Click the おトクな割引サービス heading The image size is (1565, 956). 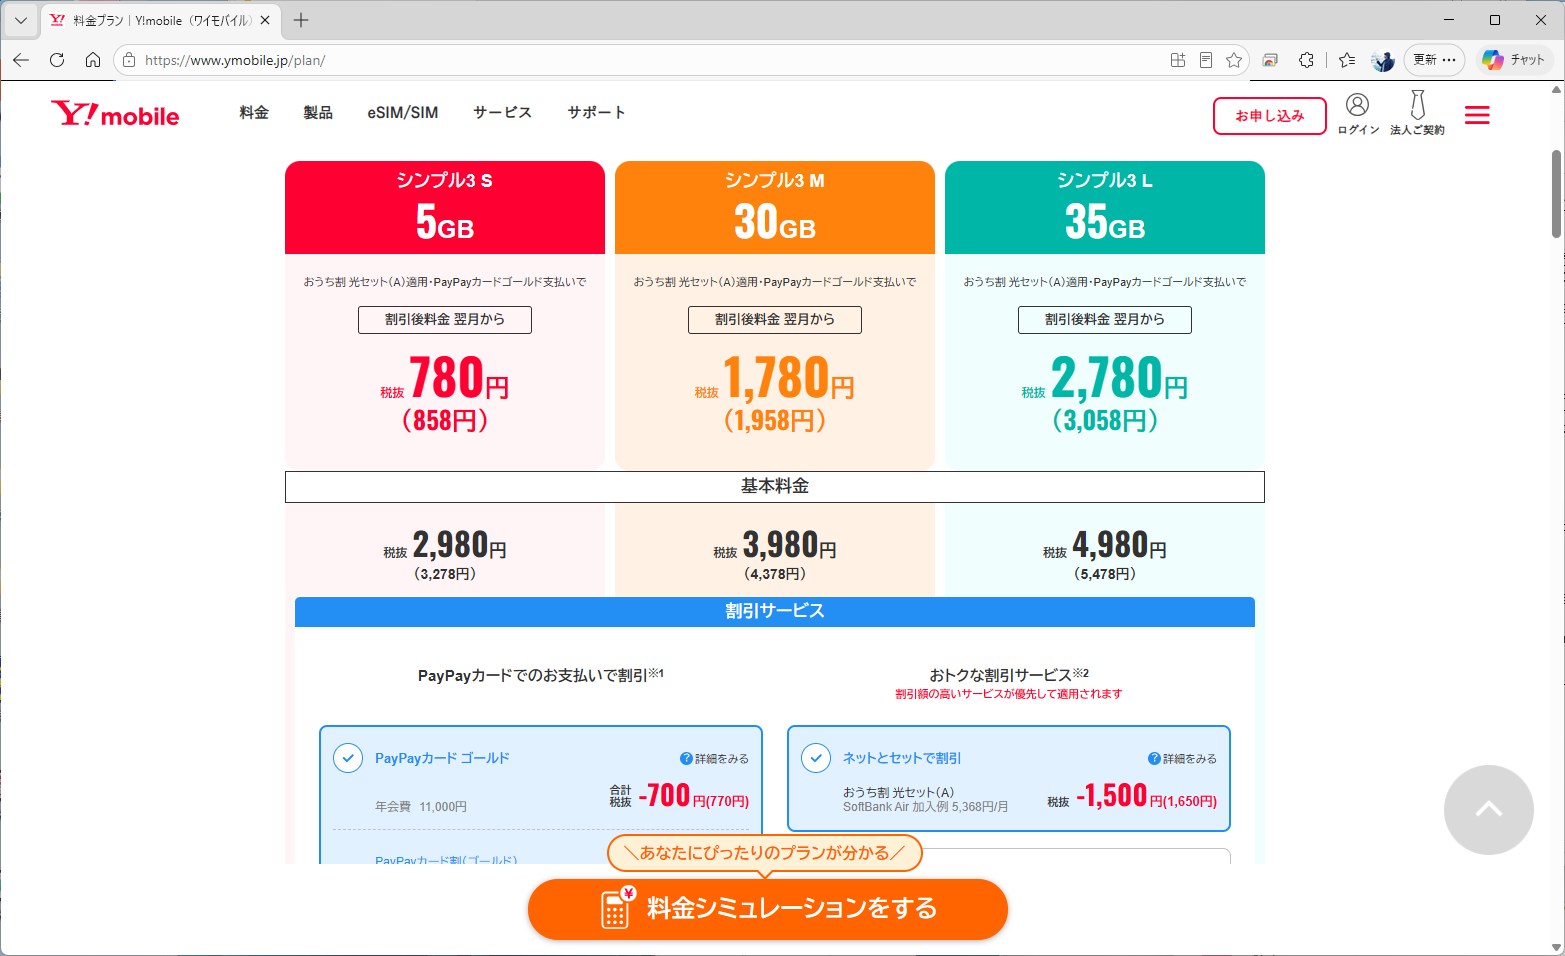1009,675
